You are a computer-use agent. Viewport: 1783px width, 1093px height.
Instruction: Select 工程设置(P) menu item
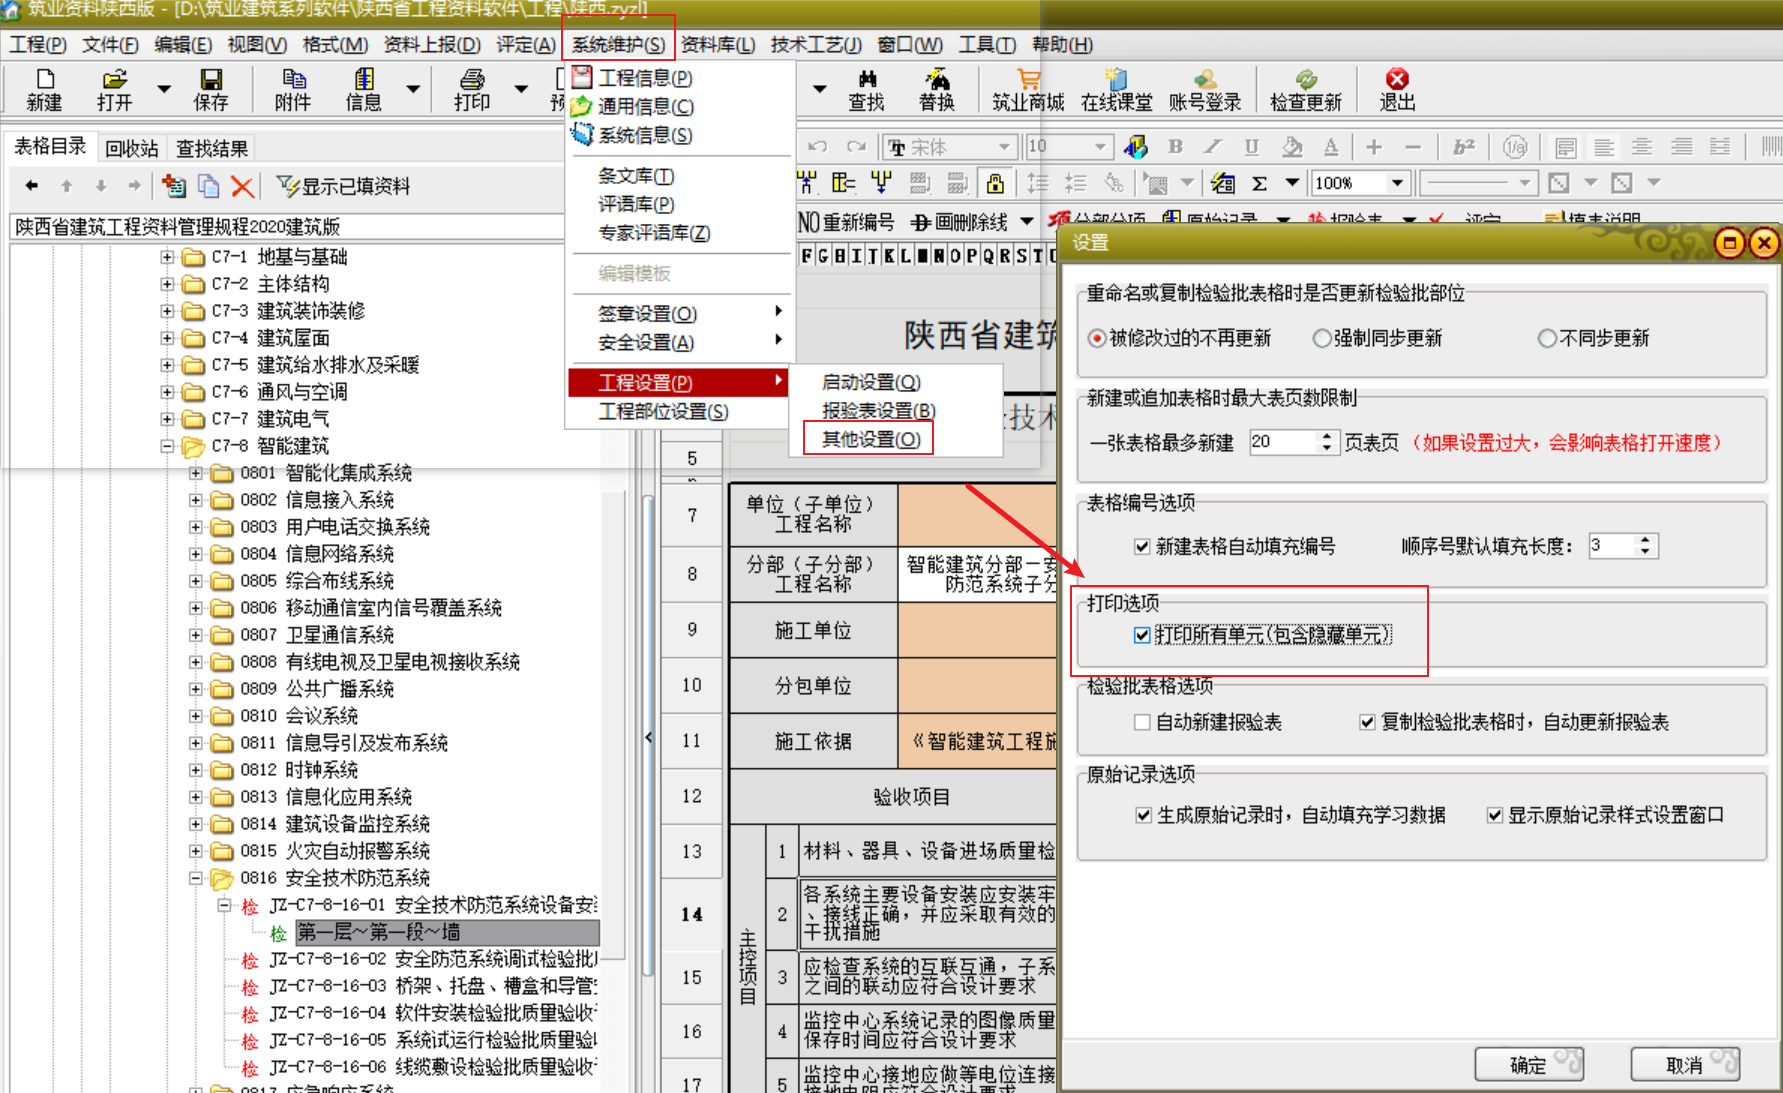[x=679, y=382]
